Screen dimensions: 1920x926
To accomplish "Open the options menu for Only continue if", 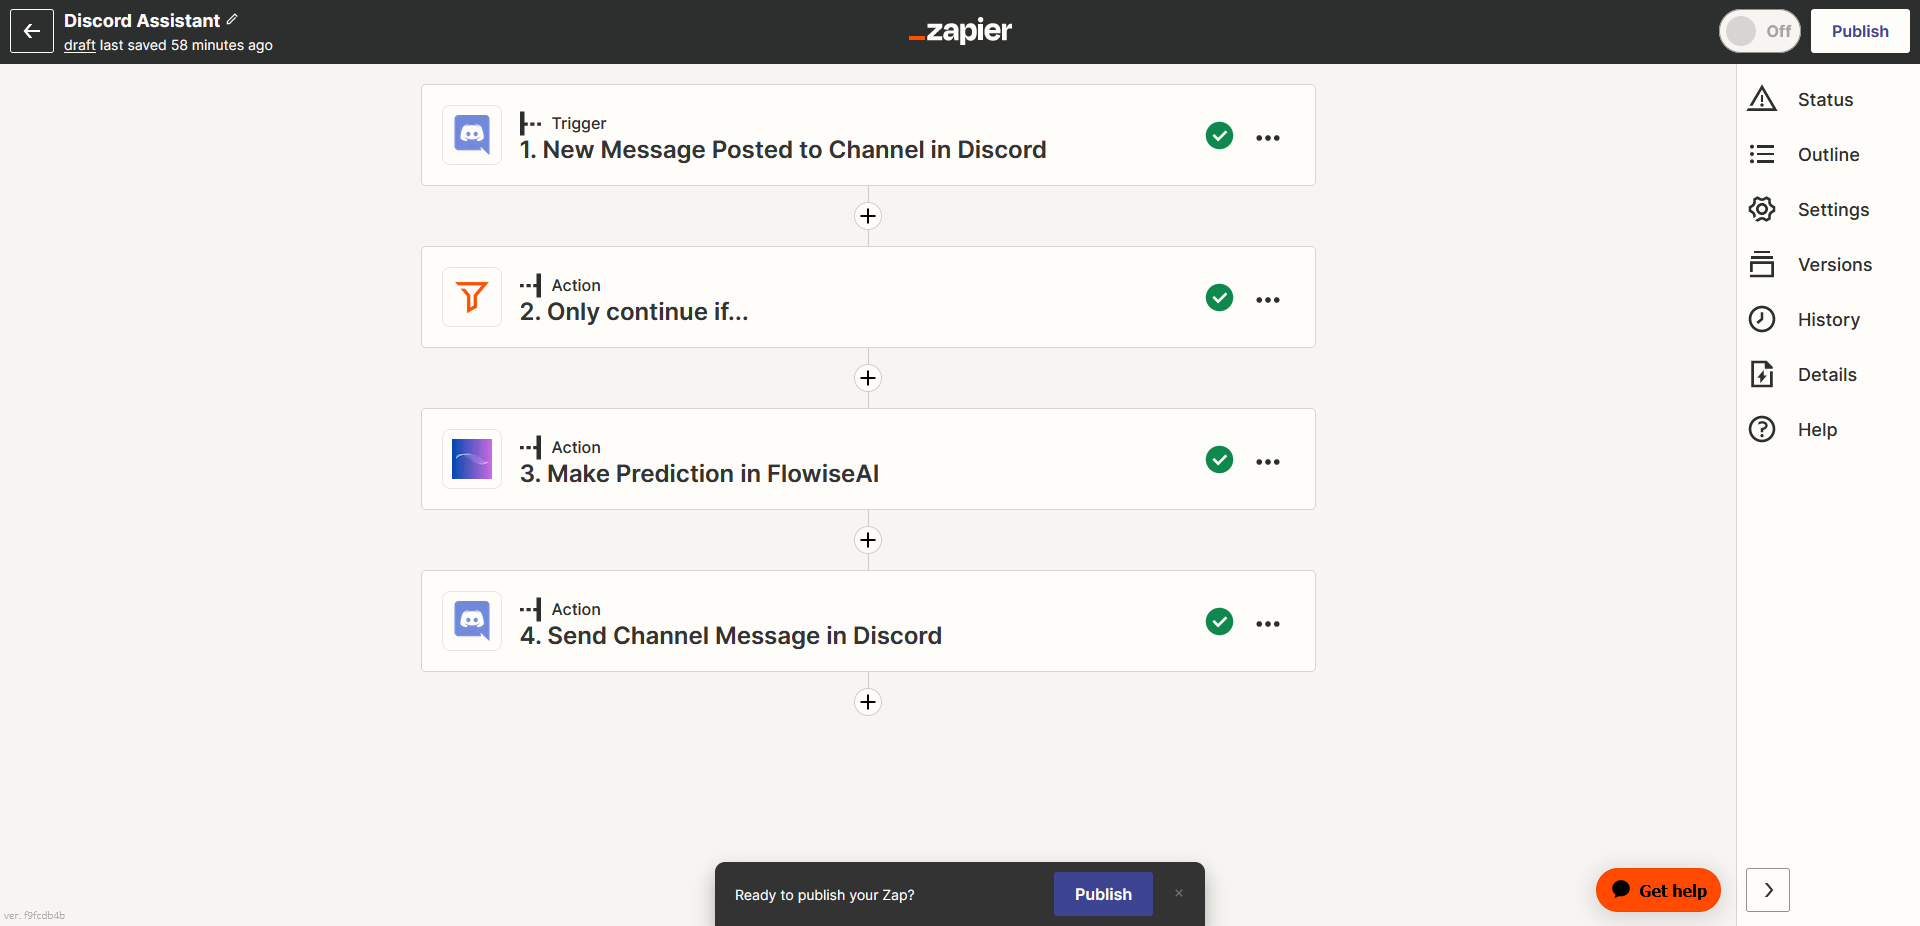I will coord(1268,300).
